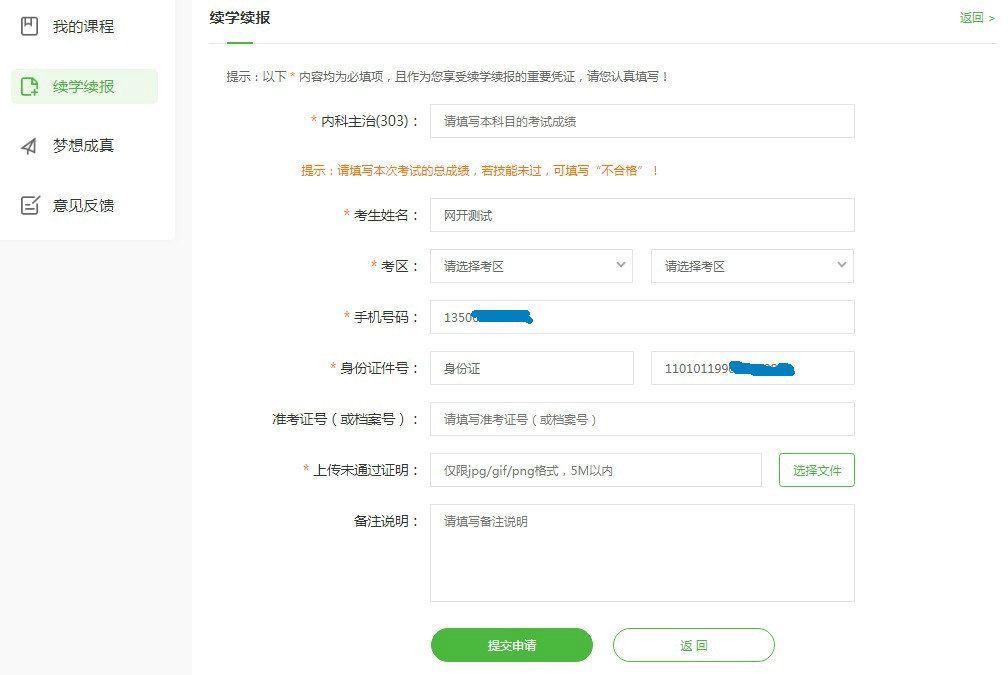Submit the form with 提交申请 button
The width and height of the screenshot is (1008, 675).
(x=511, y=645)
